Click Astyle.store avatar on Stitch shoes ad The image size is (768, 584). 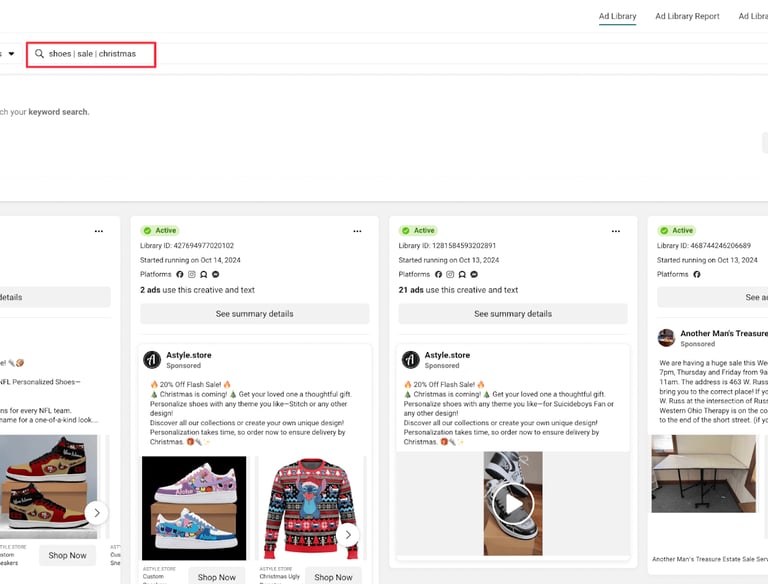(152, 360)
